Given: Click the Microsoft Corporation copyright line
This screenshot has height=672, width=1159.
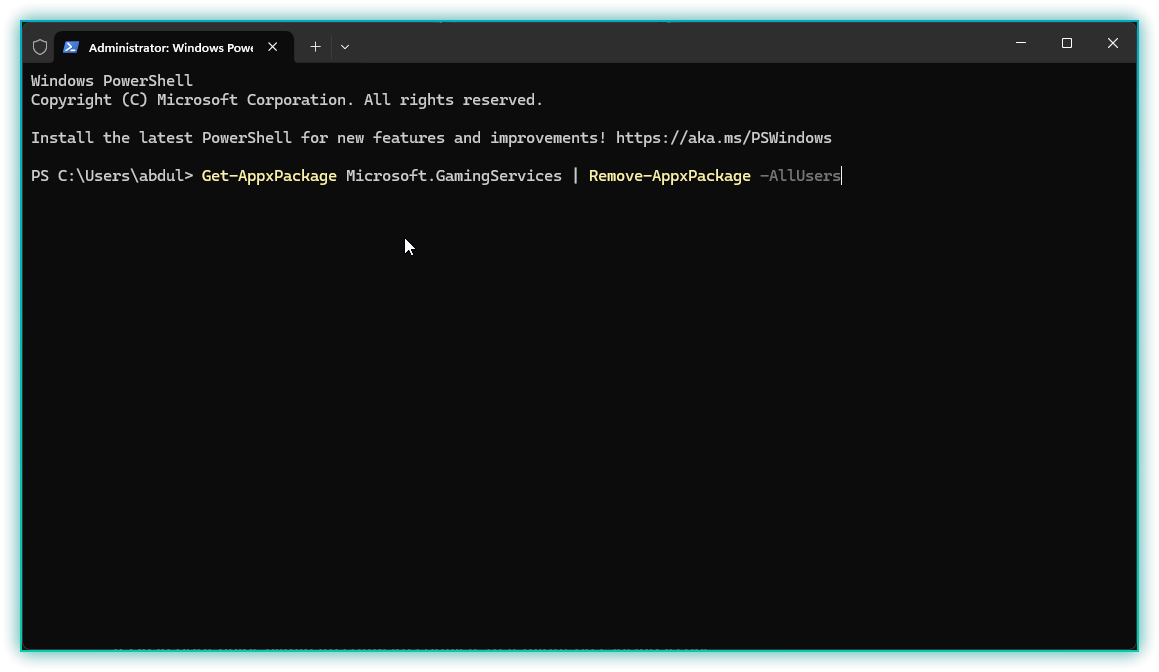Looking at the screenshot, I should (x=286, y=100).
